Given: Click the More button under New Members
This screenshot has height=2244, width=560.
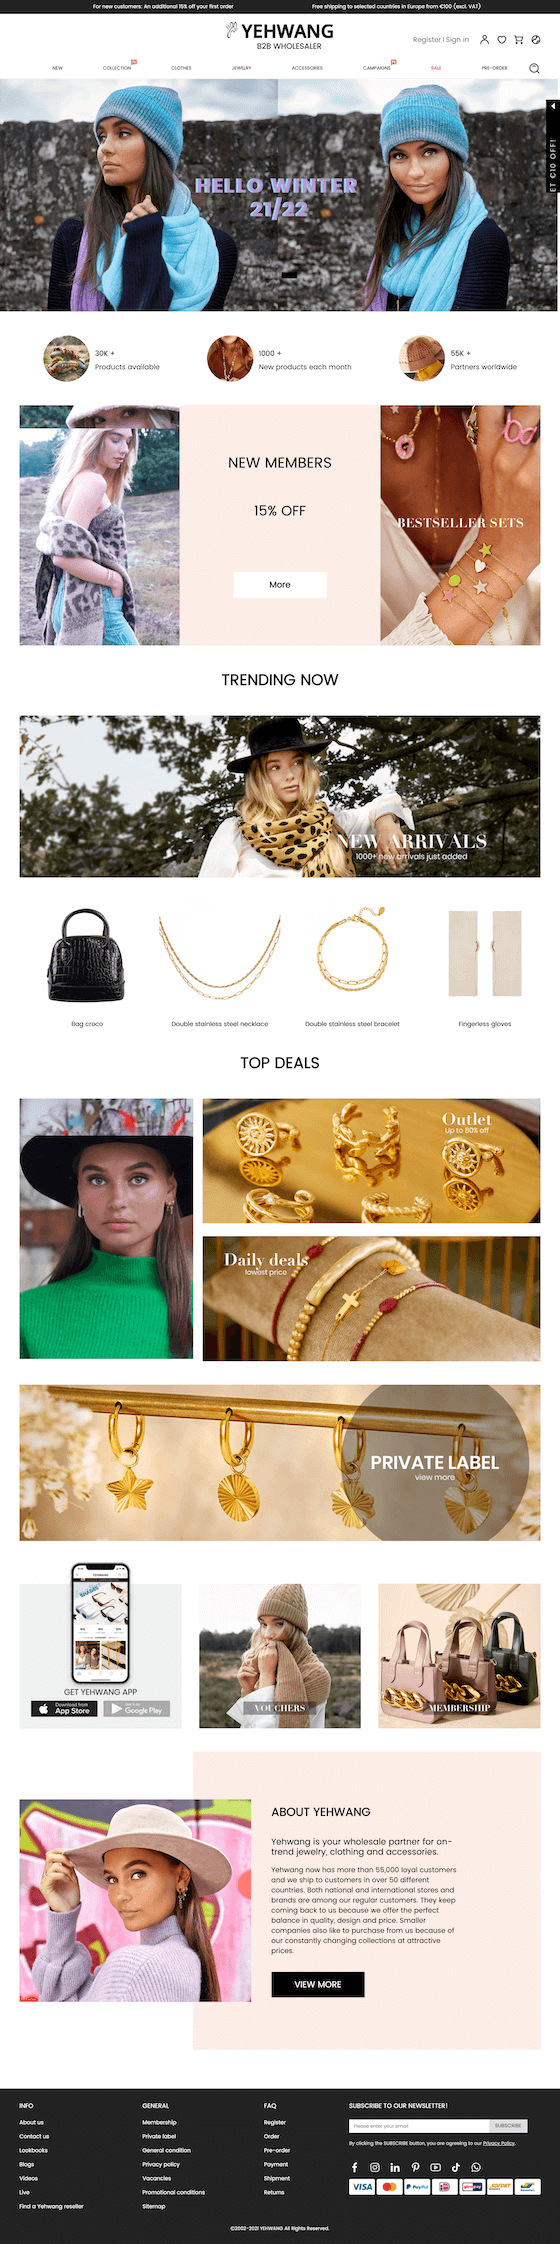Looking at the screenshot, I should click(x=280, y=584).
